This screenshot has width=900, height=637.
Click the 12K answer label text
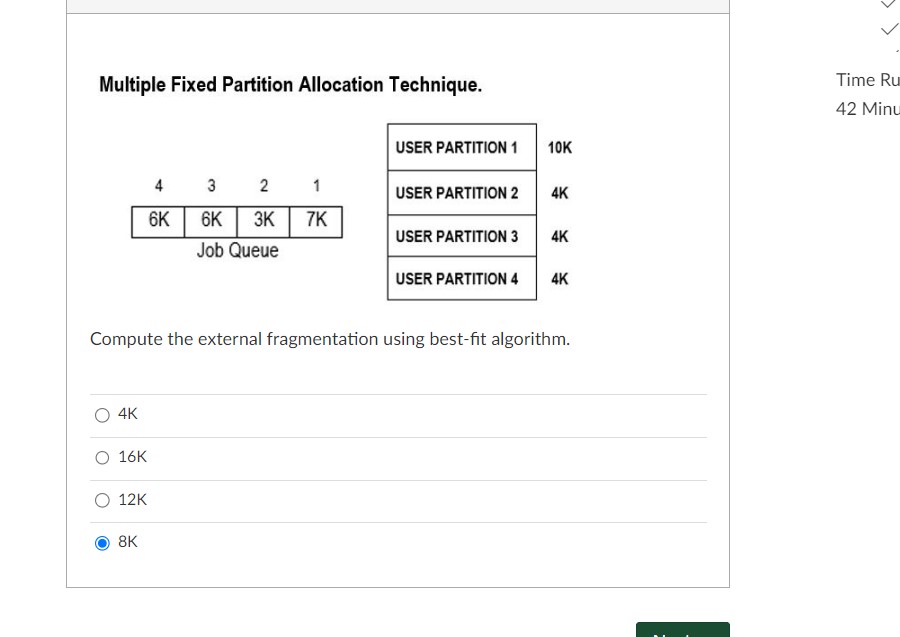[x=133, y=500]
